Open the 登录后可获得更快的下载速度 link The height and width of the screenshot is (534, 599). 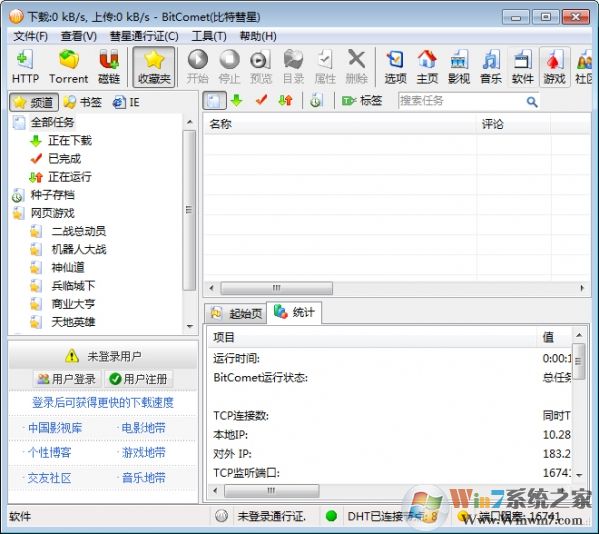103,402
